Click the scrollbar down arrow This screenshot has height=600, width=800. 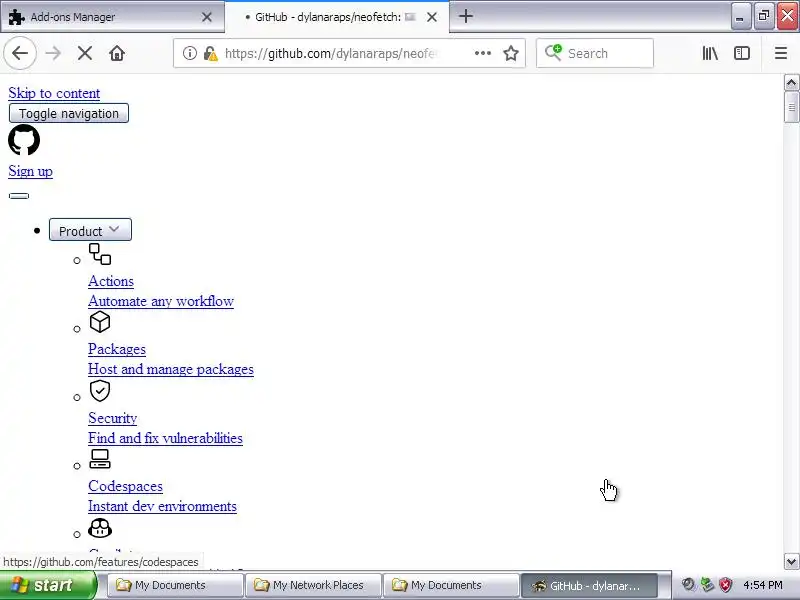pyautogui.click(x=791, y=562)
